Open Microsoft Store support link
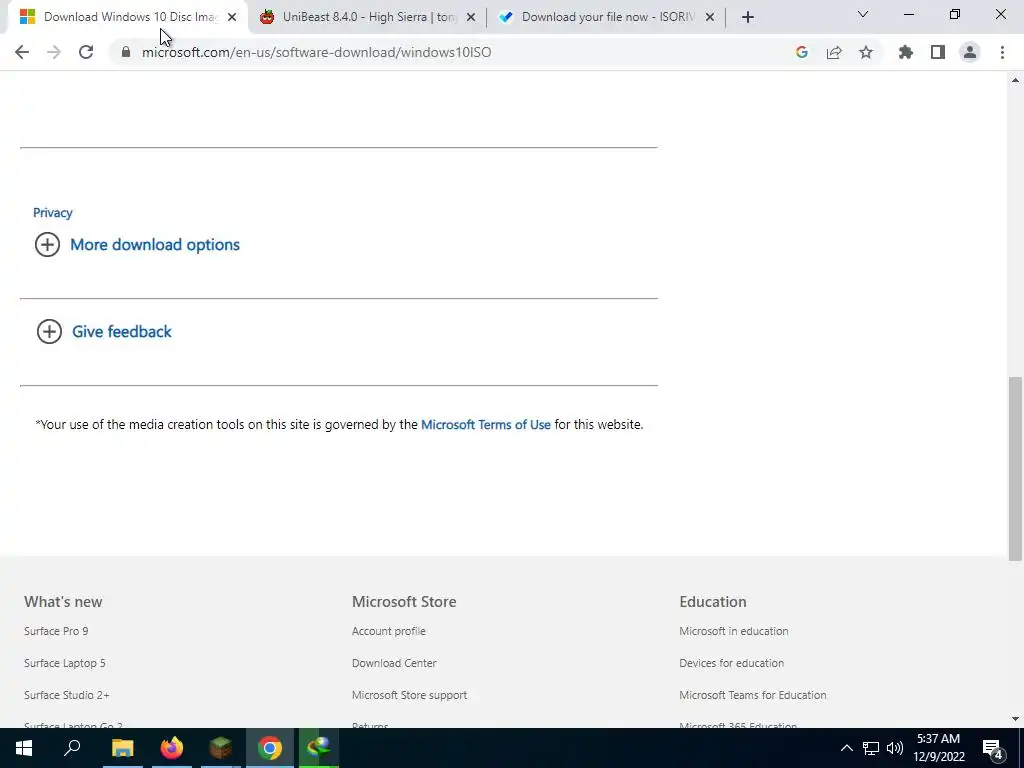The image size is (1024, 768). 409,696
